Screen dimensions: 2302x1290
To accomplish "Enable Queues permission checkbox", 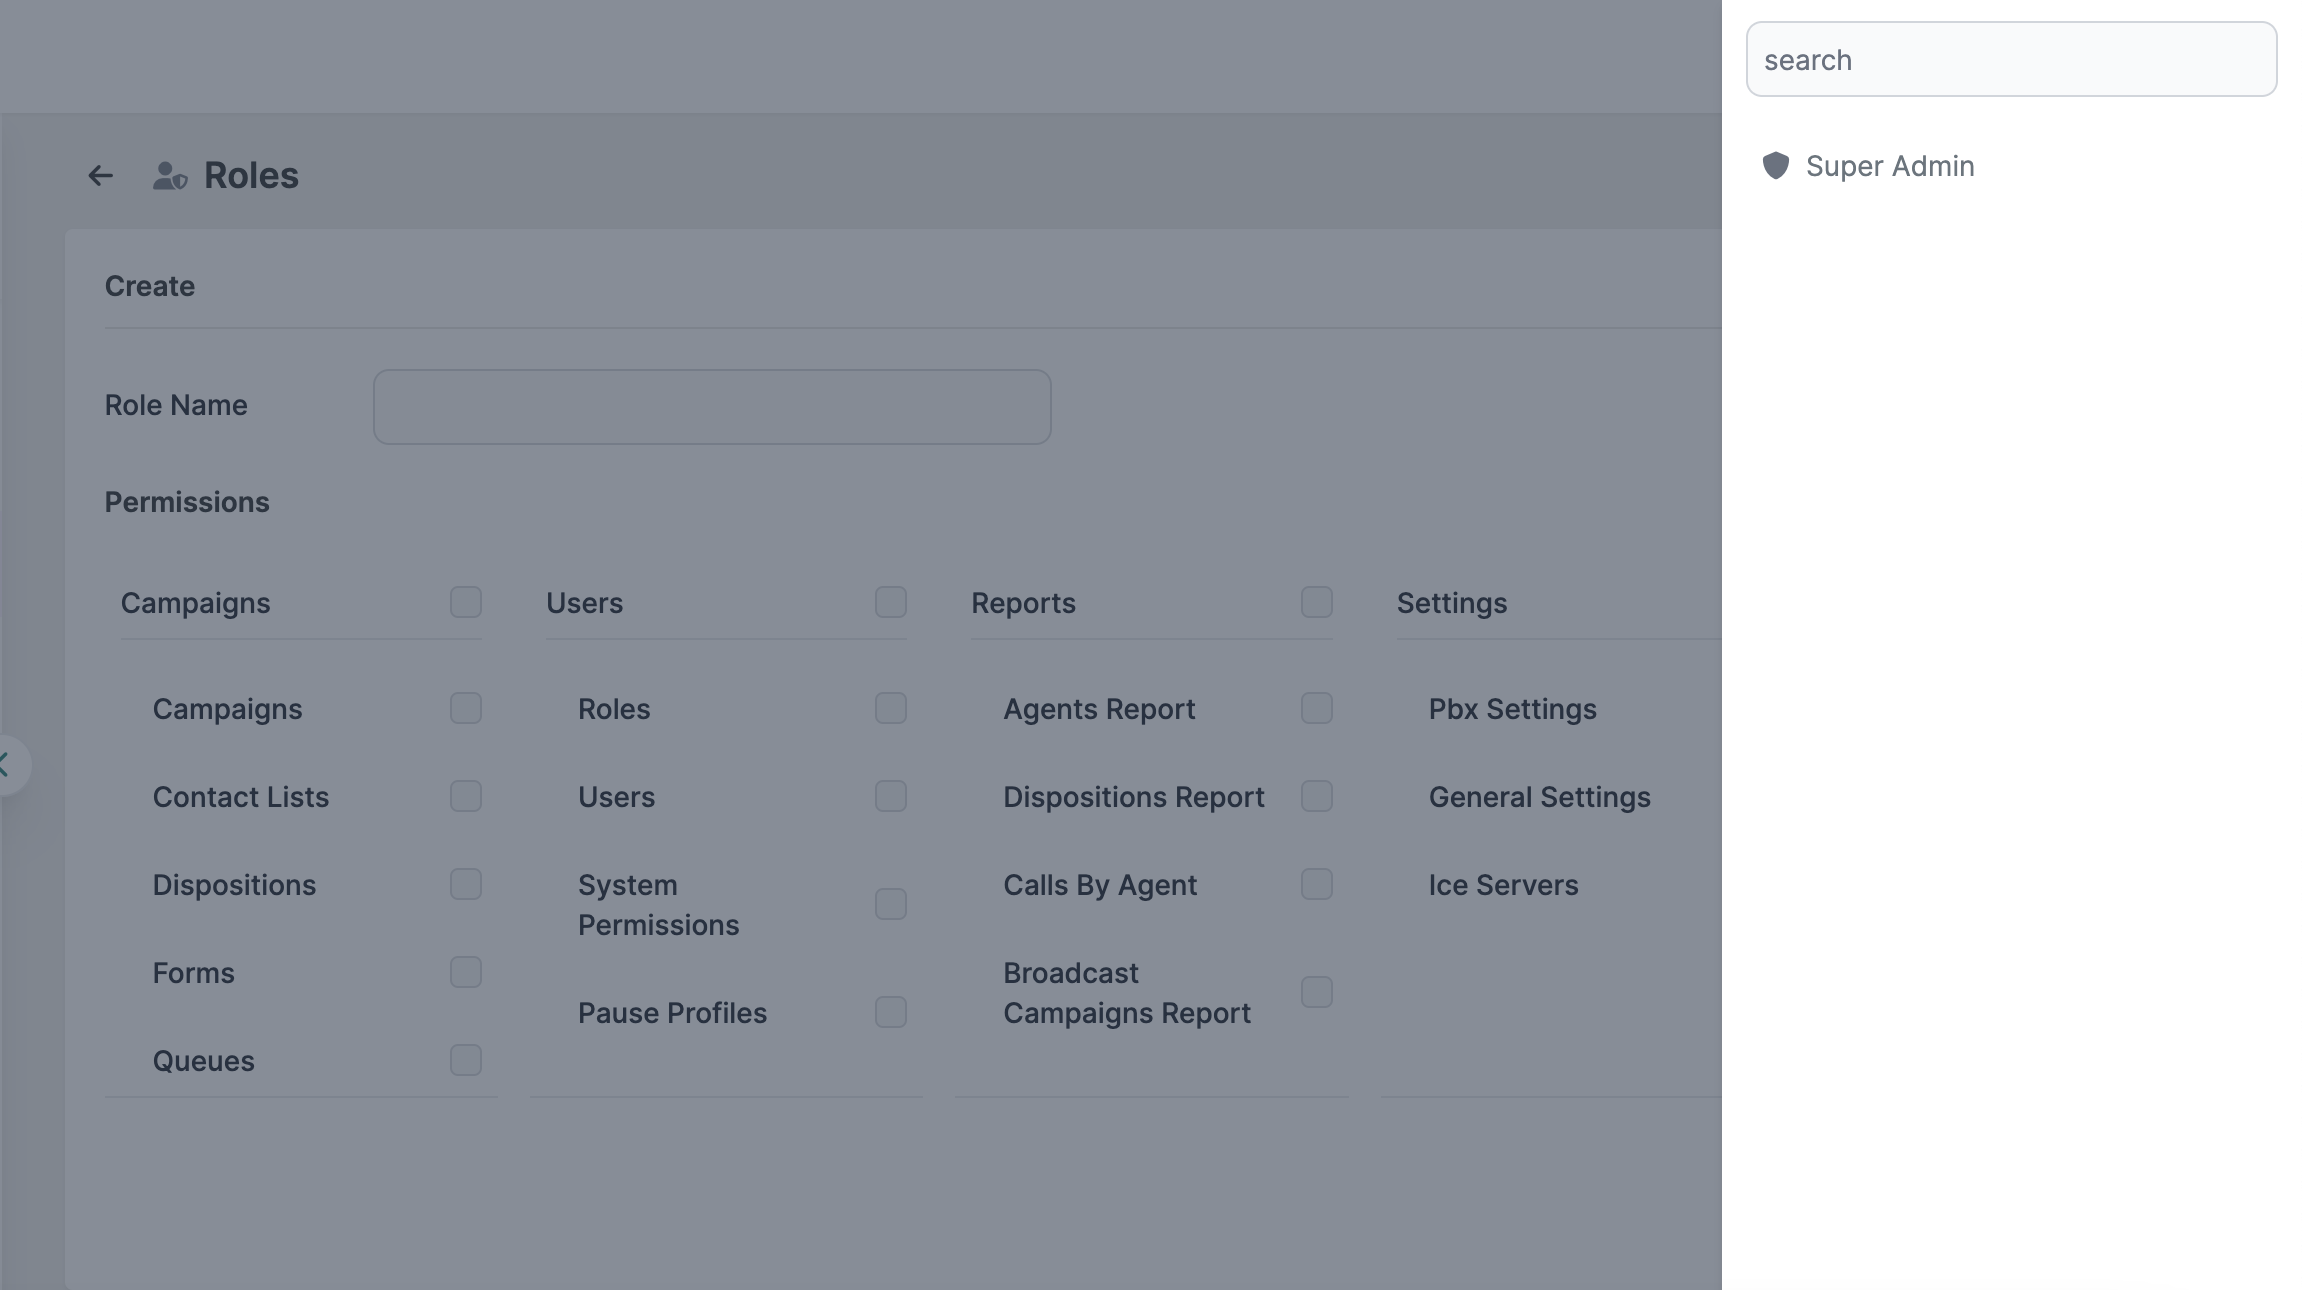I will tap(466, 1060).
